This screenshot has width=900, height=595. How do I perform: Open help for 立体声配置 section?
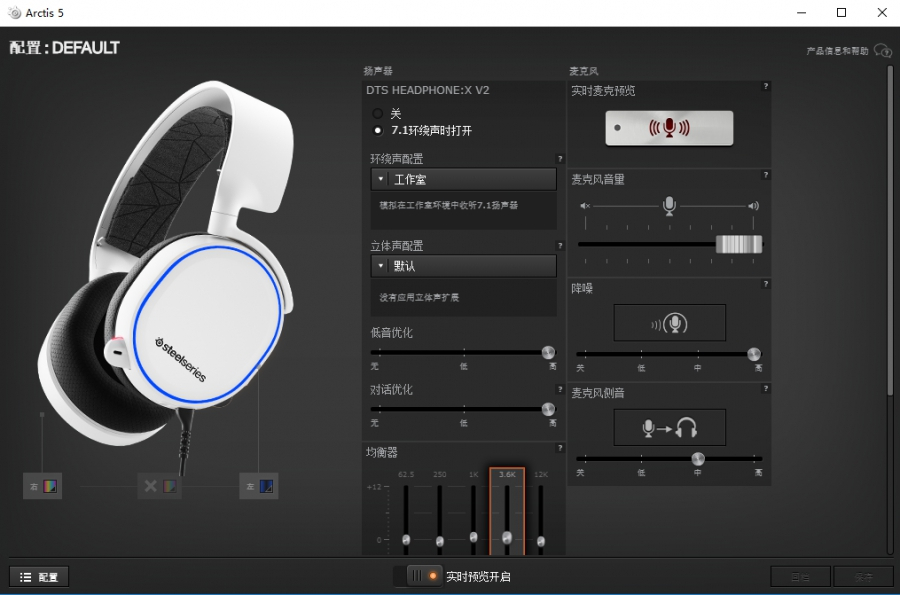[560, 246]
